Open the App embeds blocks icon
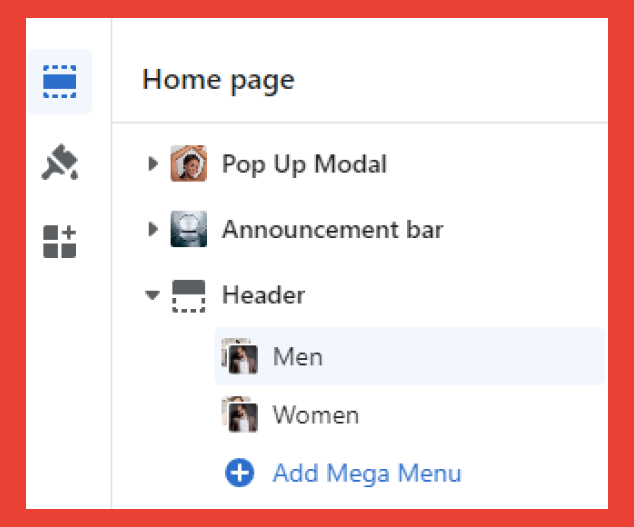The width and height of the screenshot is (634, 527). [59, 241]
